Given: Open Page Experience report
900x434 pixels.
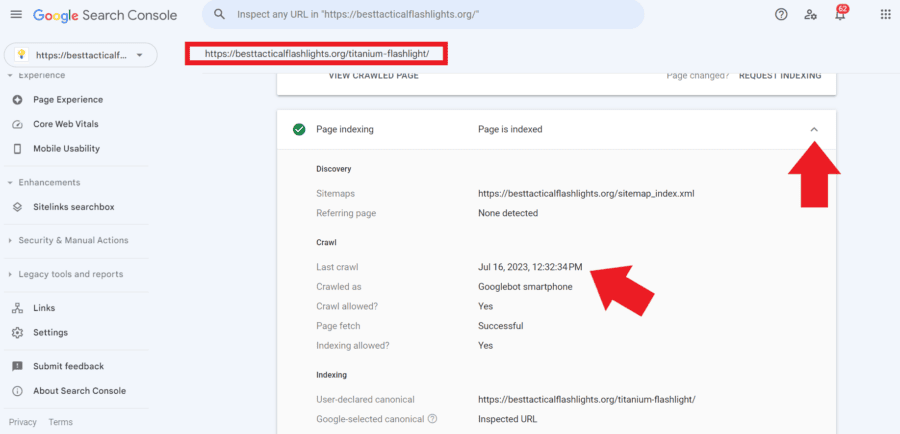Looking at the screenshot, I should [x=68, y=100].
